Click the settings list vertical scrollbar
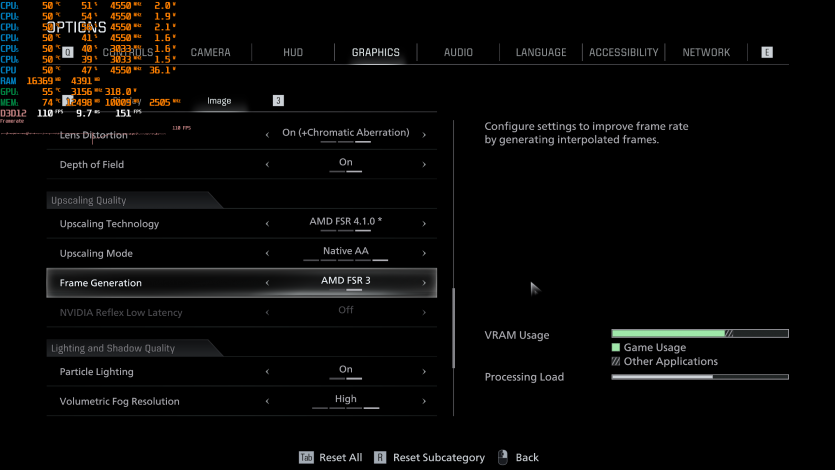835x470 pixels. 454,340
